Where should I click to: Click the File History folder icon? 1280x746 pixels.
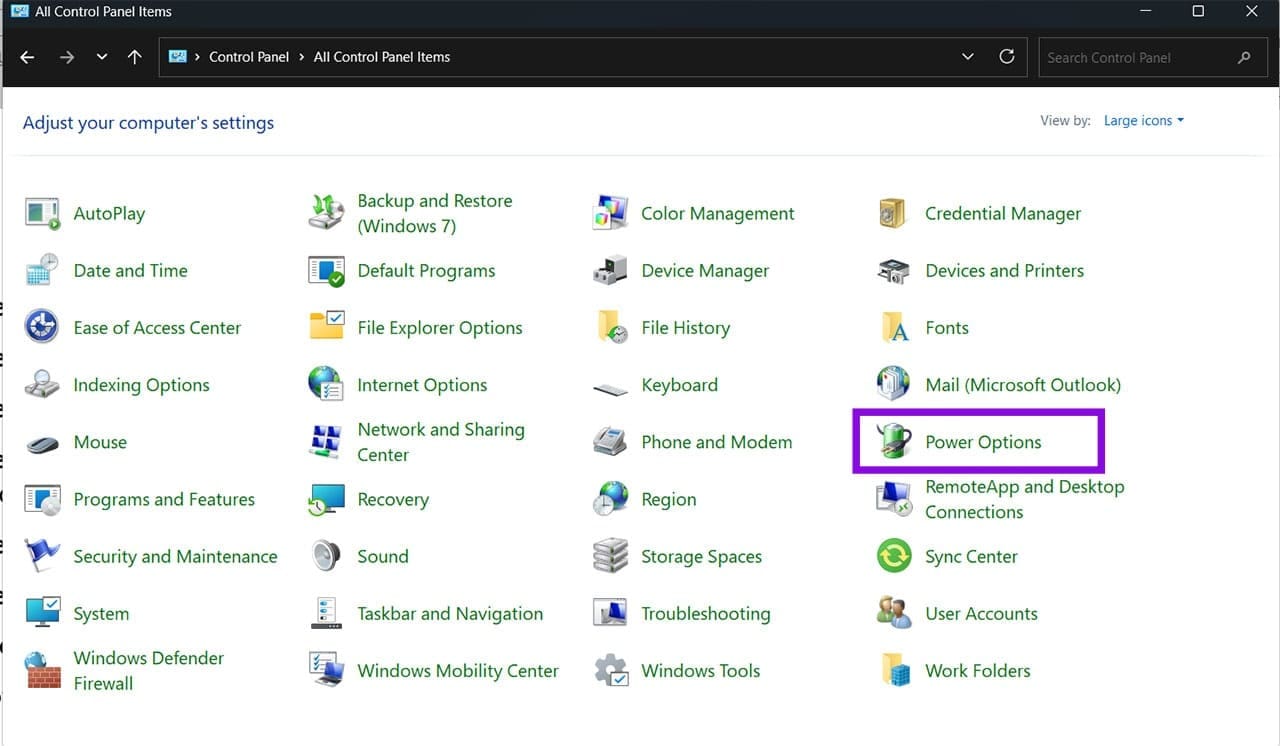pyautogui.click(x=610, y=327)
